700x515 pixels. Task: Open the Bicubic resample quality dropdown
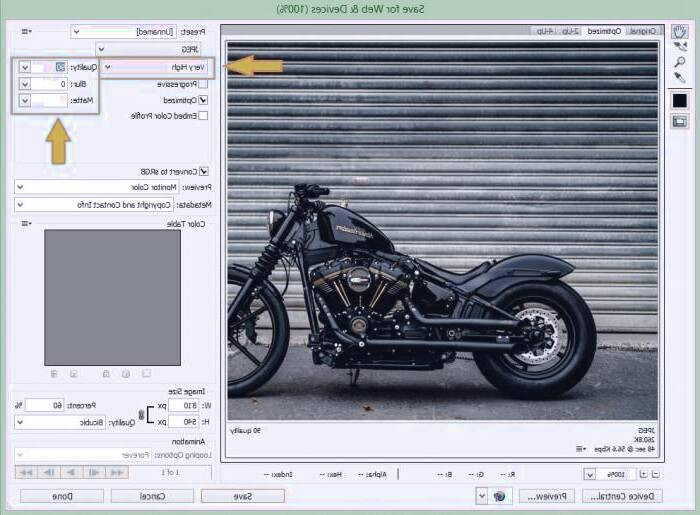coord(60,422)
